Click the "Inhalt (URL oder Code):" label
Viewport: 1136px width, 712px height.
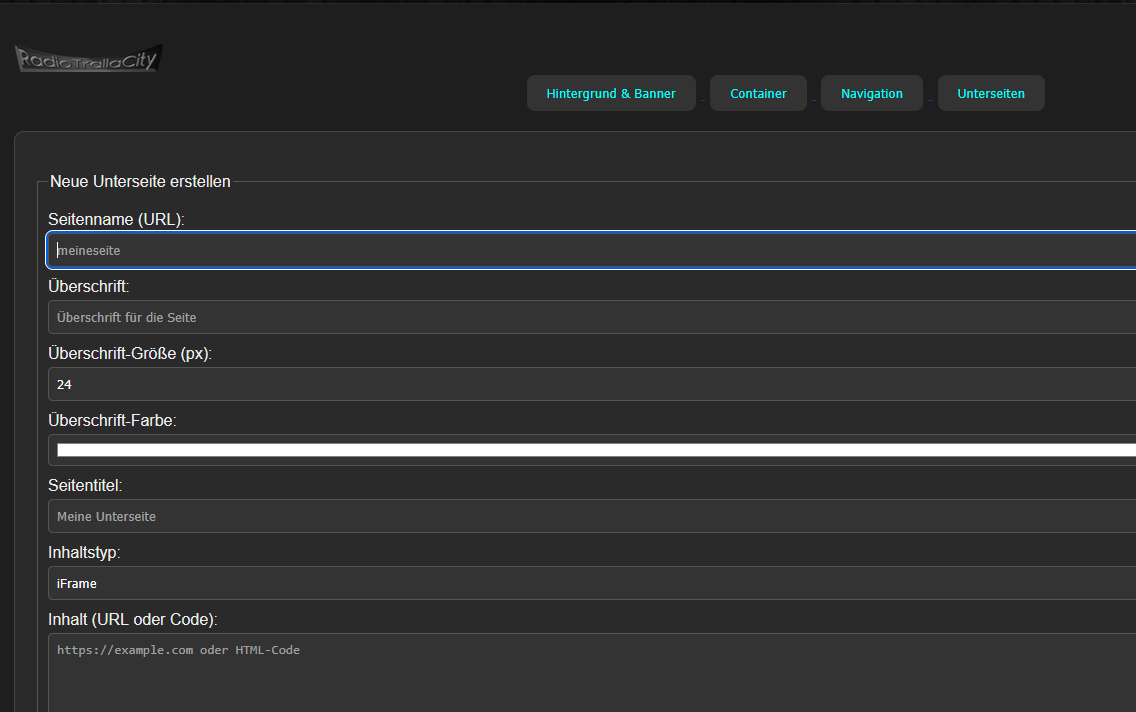pyautogui.click(x=133, y=619)
